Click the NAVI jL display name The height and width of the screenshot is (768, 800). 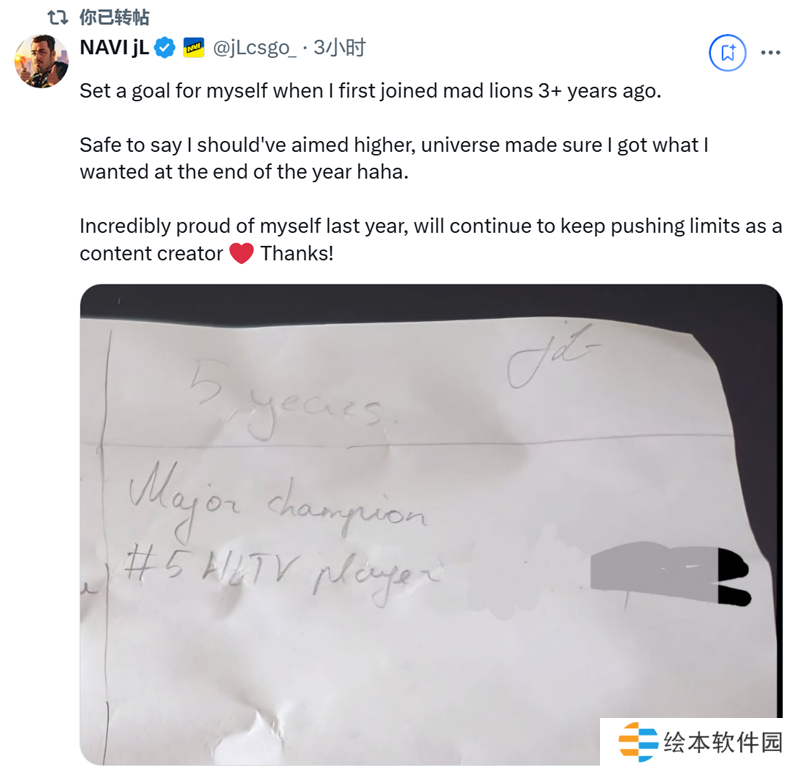[114, 47]
